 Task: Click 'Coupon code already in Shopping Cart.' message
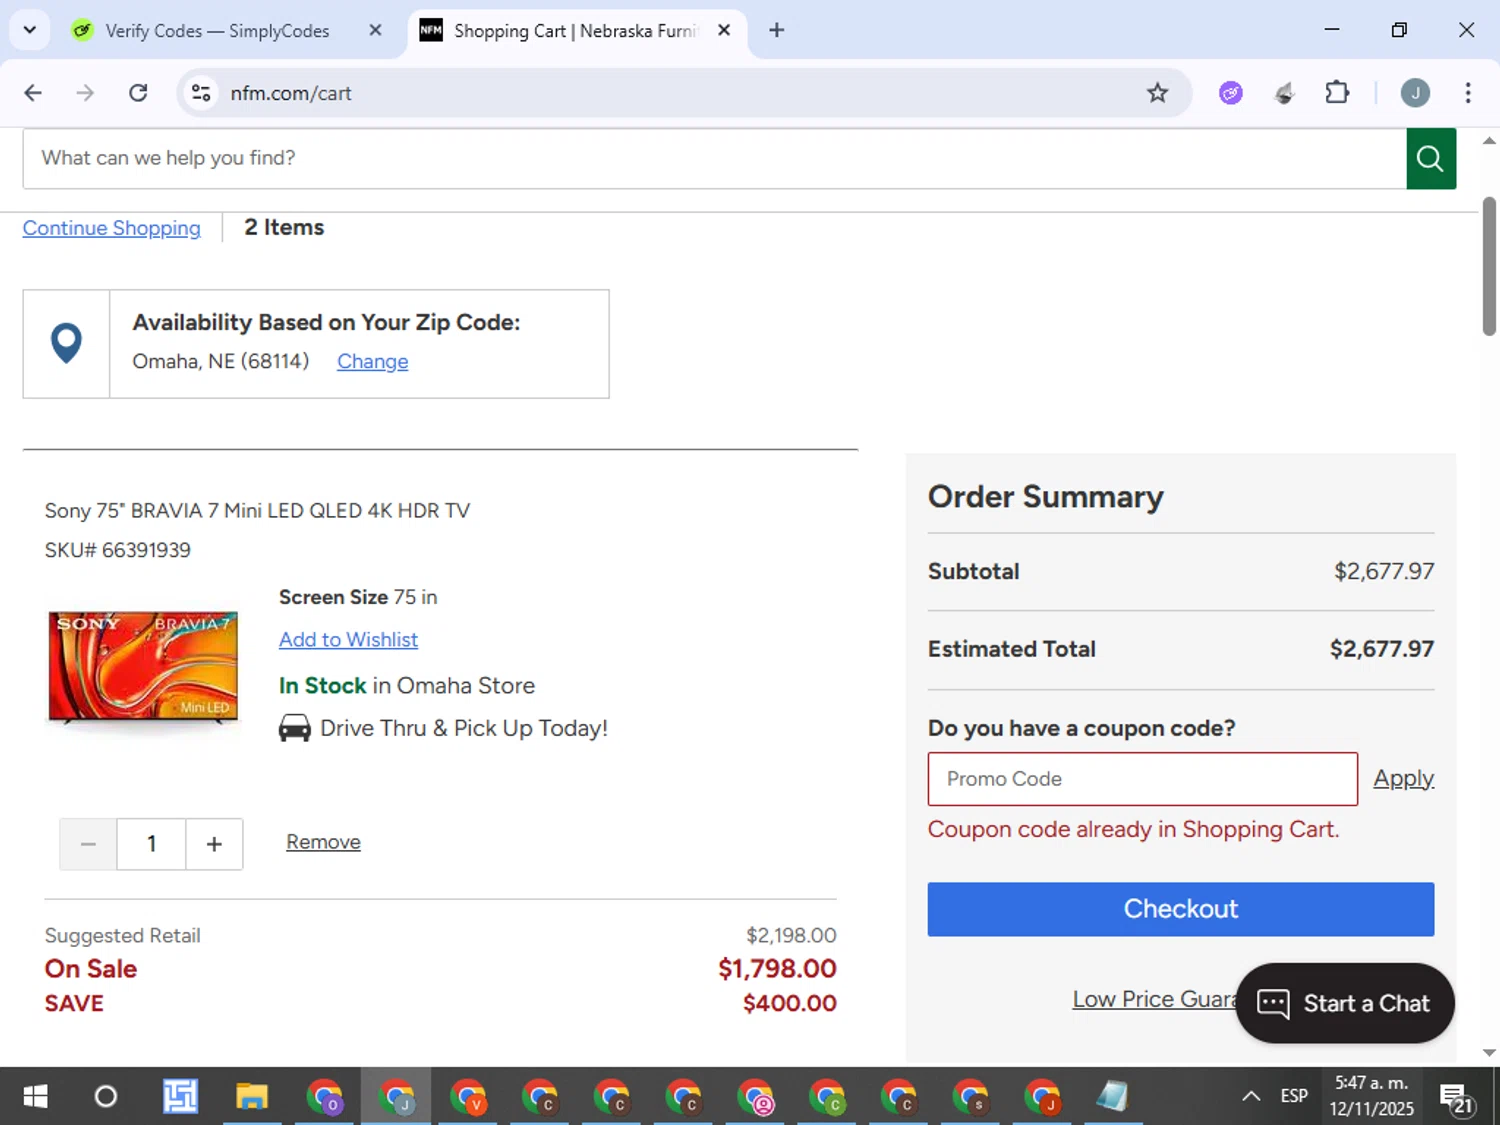(x=1133, y=830)
